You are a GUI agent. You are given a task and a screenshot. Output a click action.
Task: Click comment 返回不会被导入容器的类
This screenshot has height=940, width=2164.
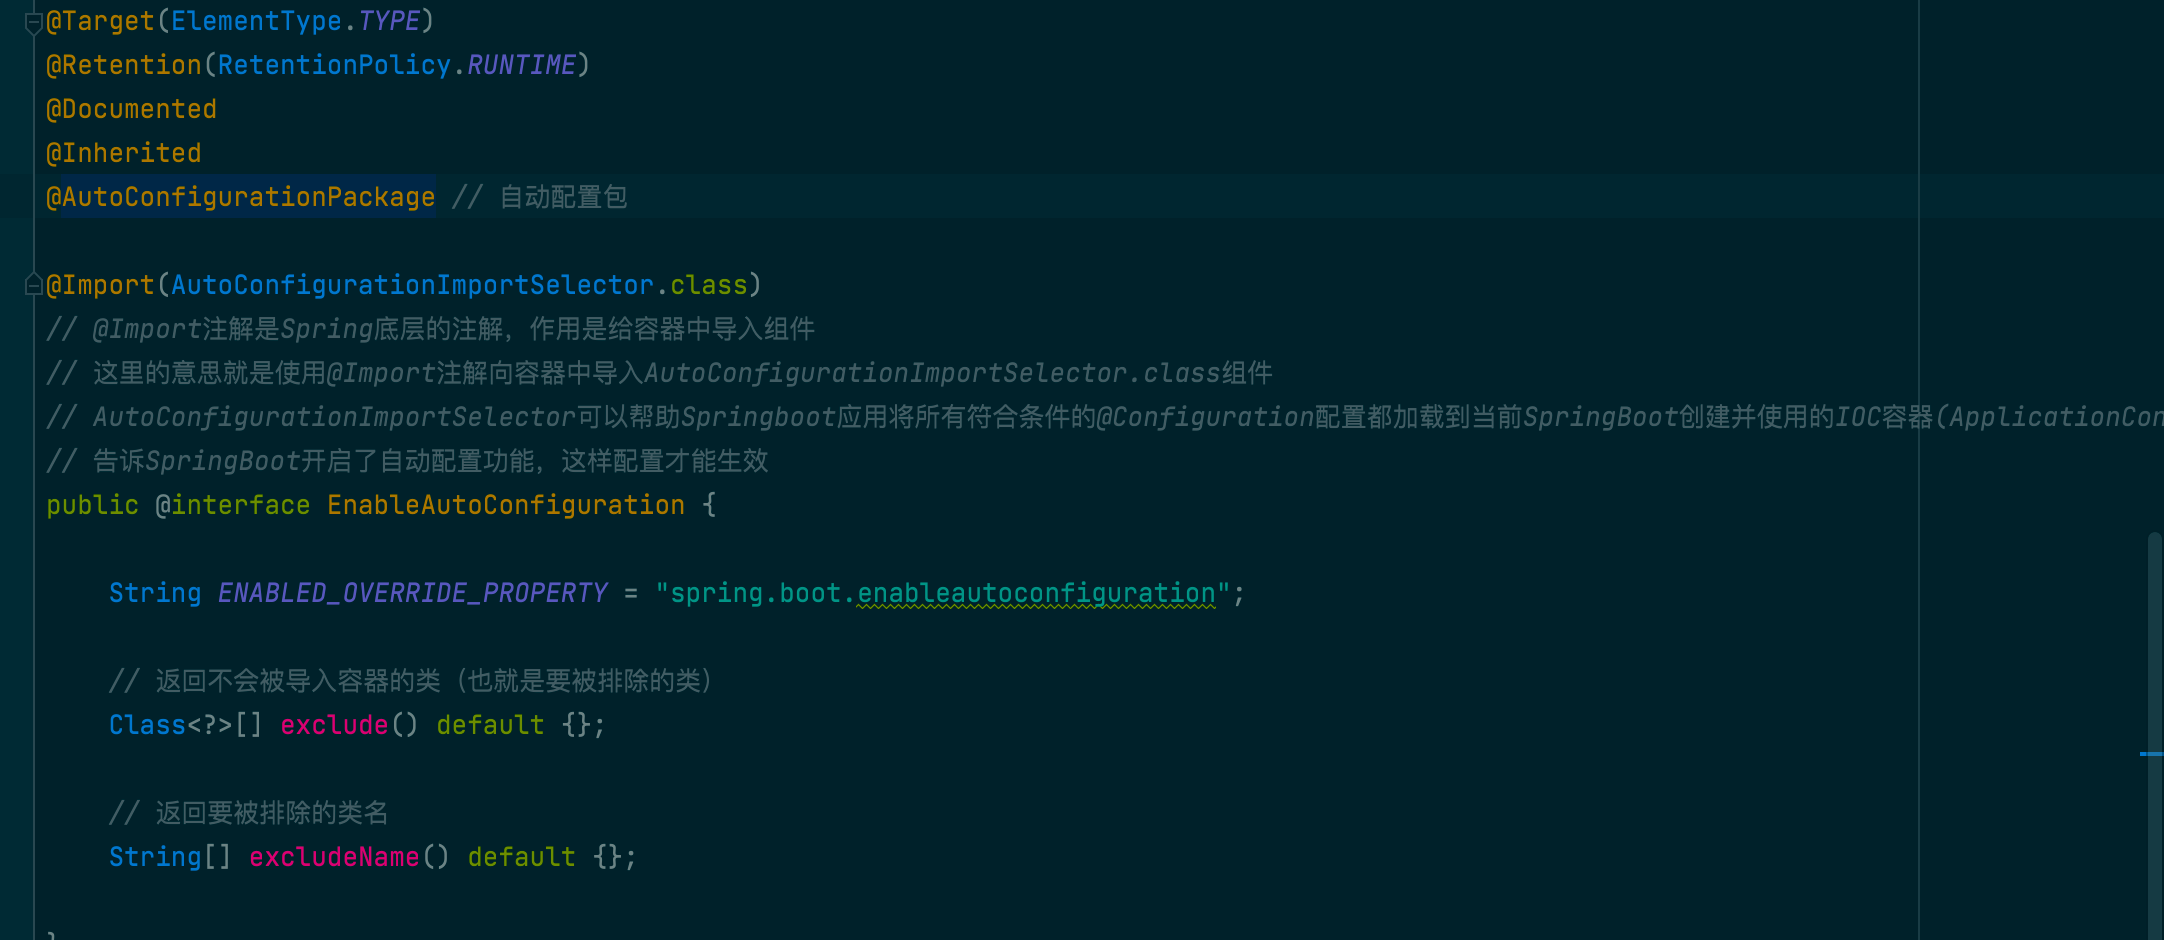[411, 681]
